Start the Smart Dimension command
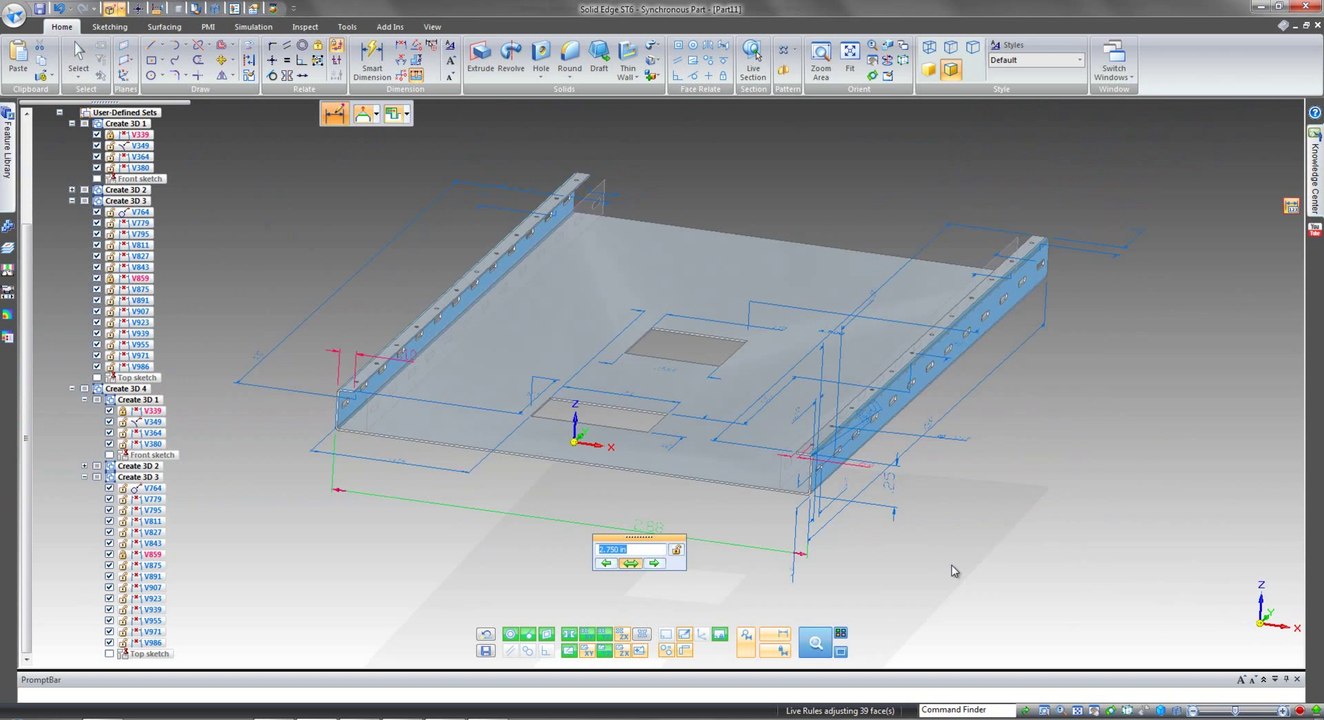The image size is (1324, 720). tap(372, 61)
